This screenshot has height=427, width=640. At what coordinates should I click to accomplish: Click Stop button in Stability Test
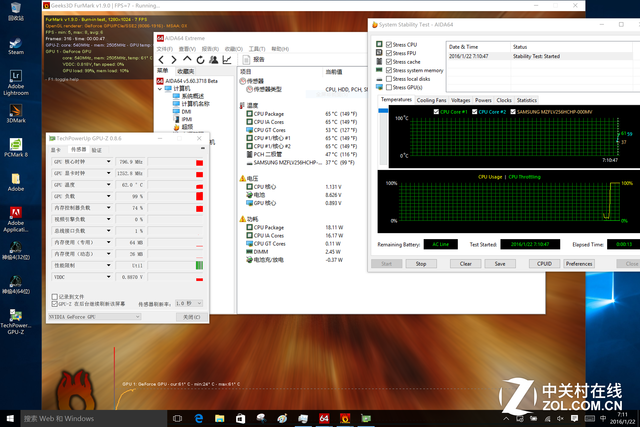click(x=421, y=264)
